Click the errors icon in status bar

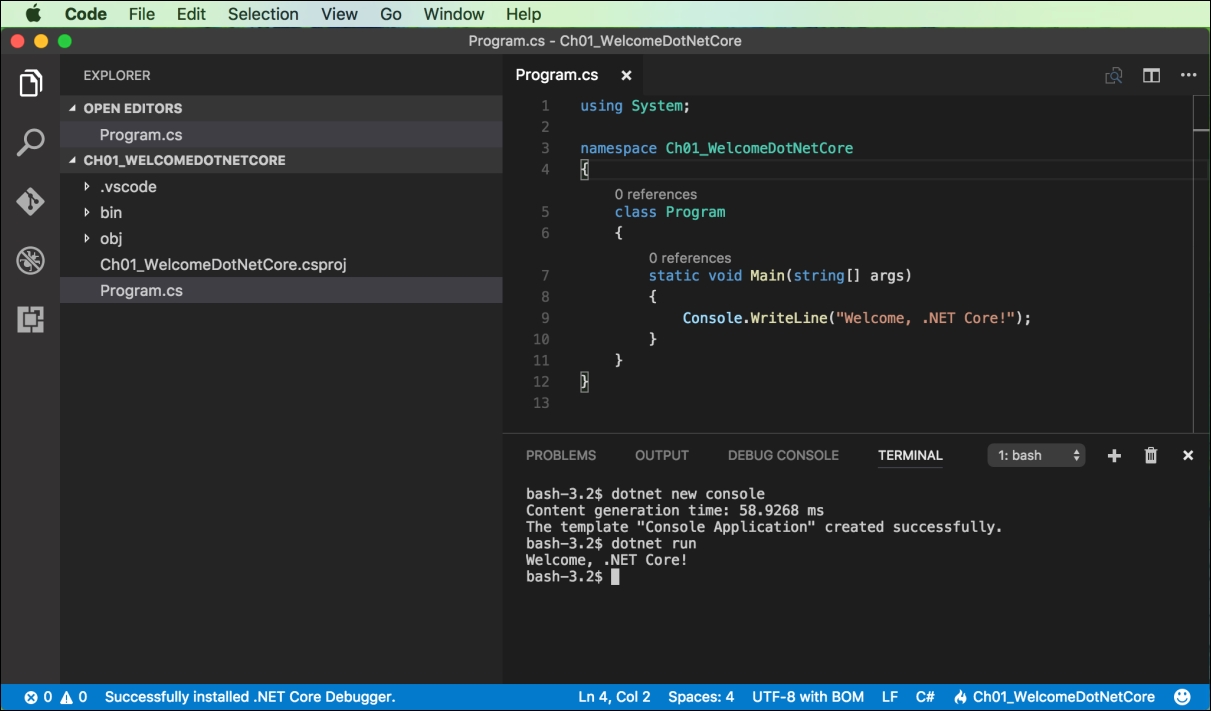(x=31, y=697)
